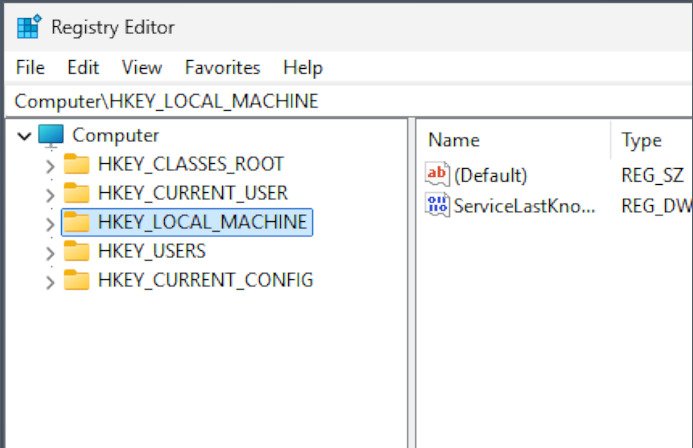693x448 pixels.
Task: Click the HKEY_LOCAL_MACHINE folder icon
Action: pyautogui.click(x=76, y=222)
